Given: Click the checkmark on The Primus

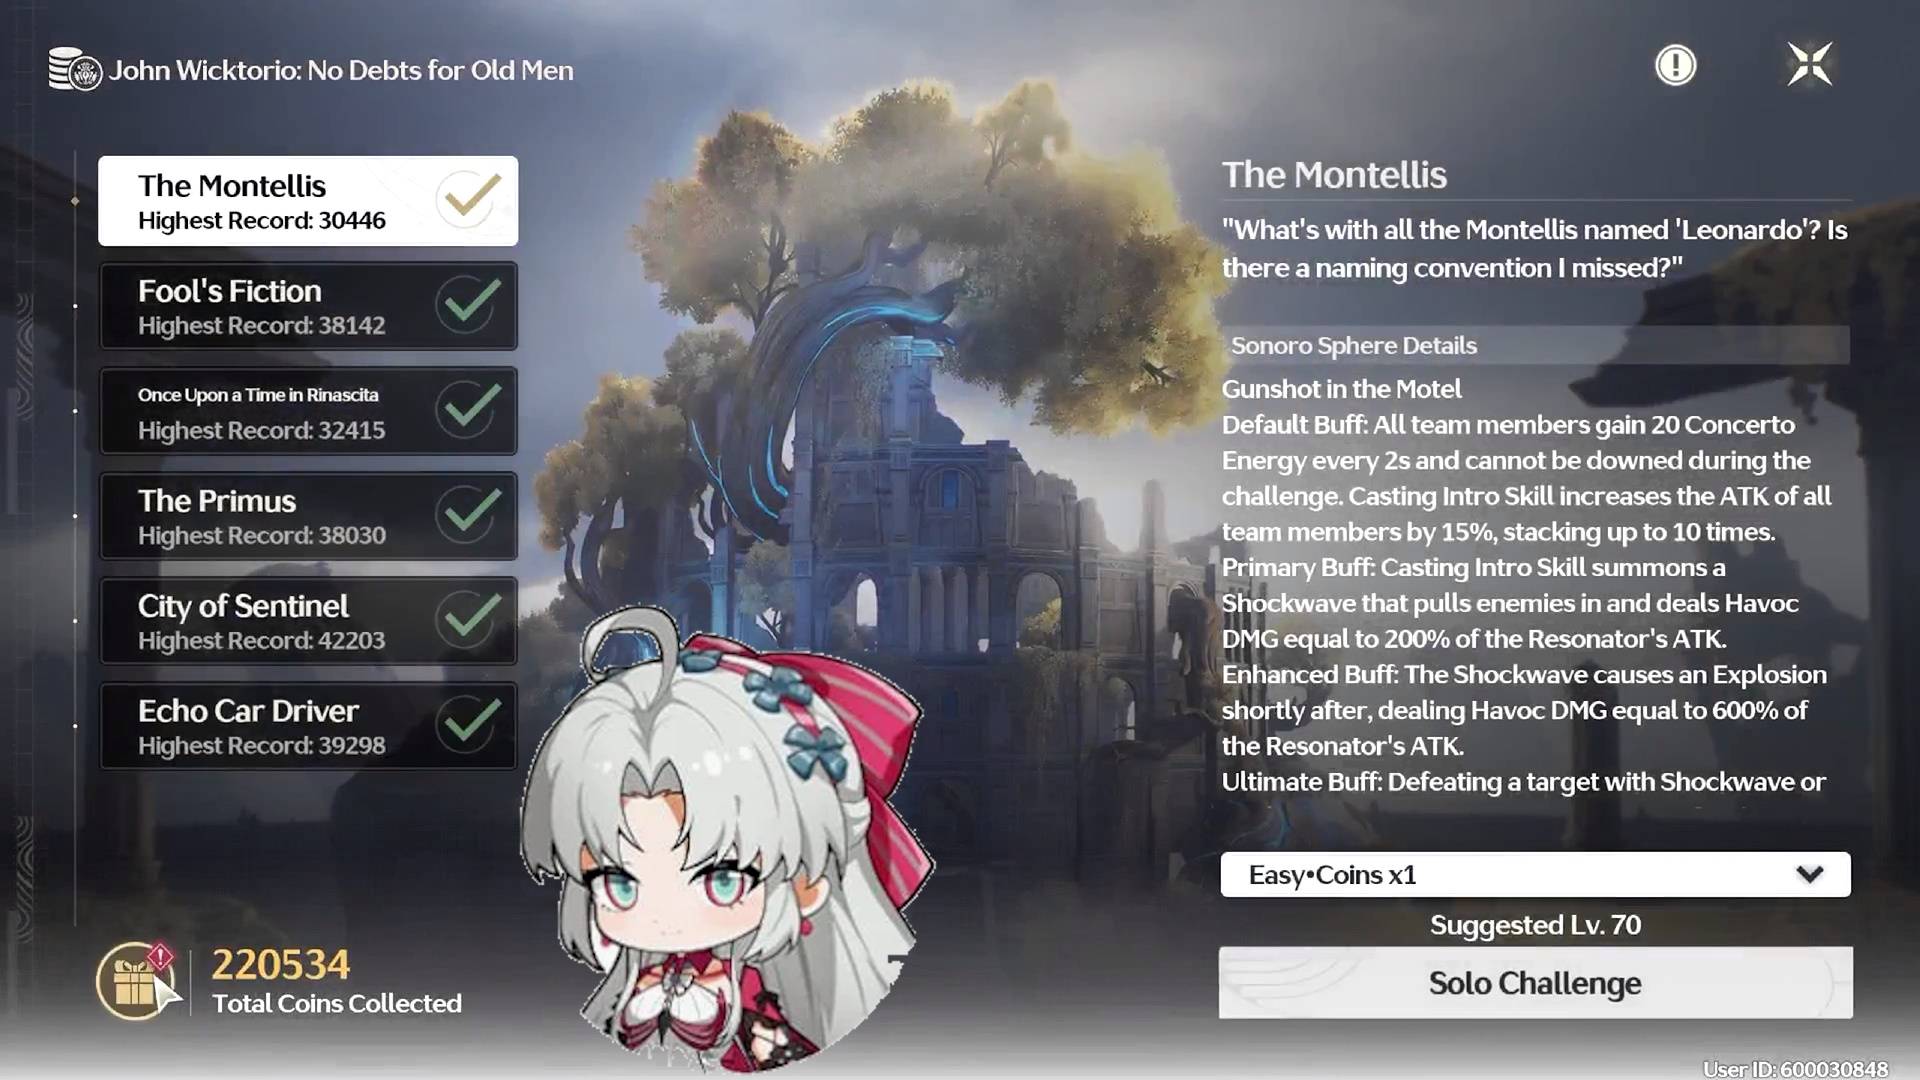Looking at the screenshot, I should pos(470,514).
